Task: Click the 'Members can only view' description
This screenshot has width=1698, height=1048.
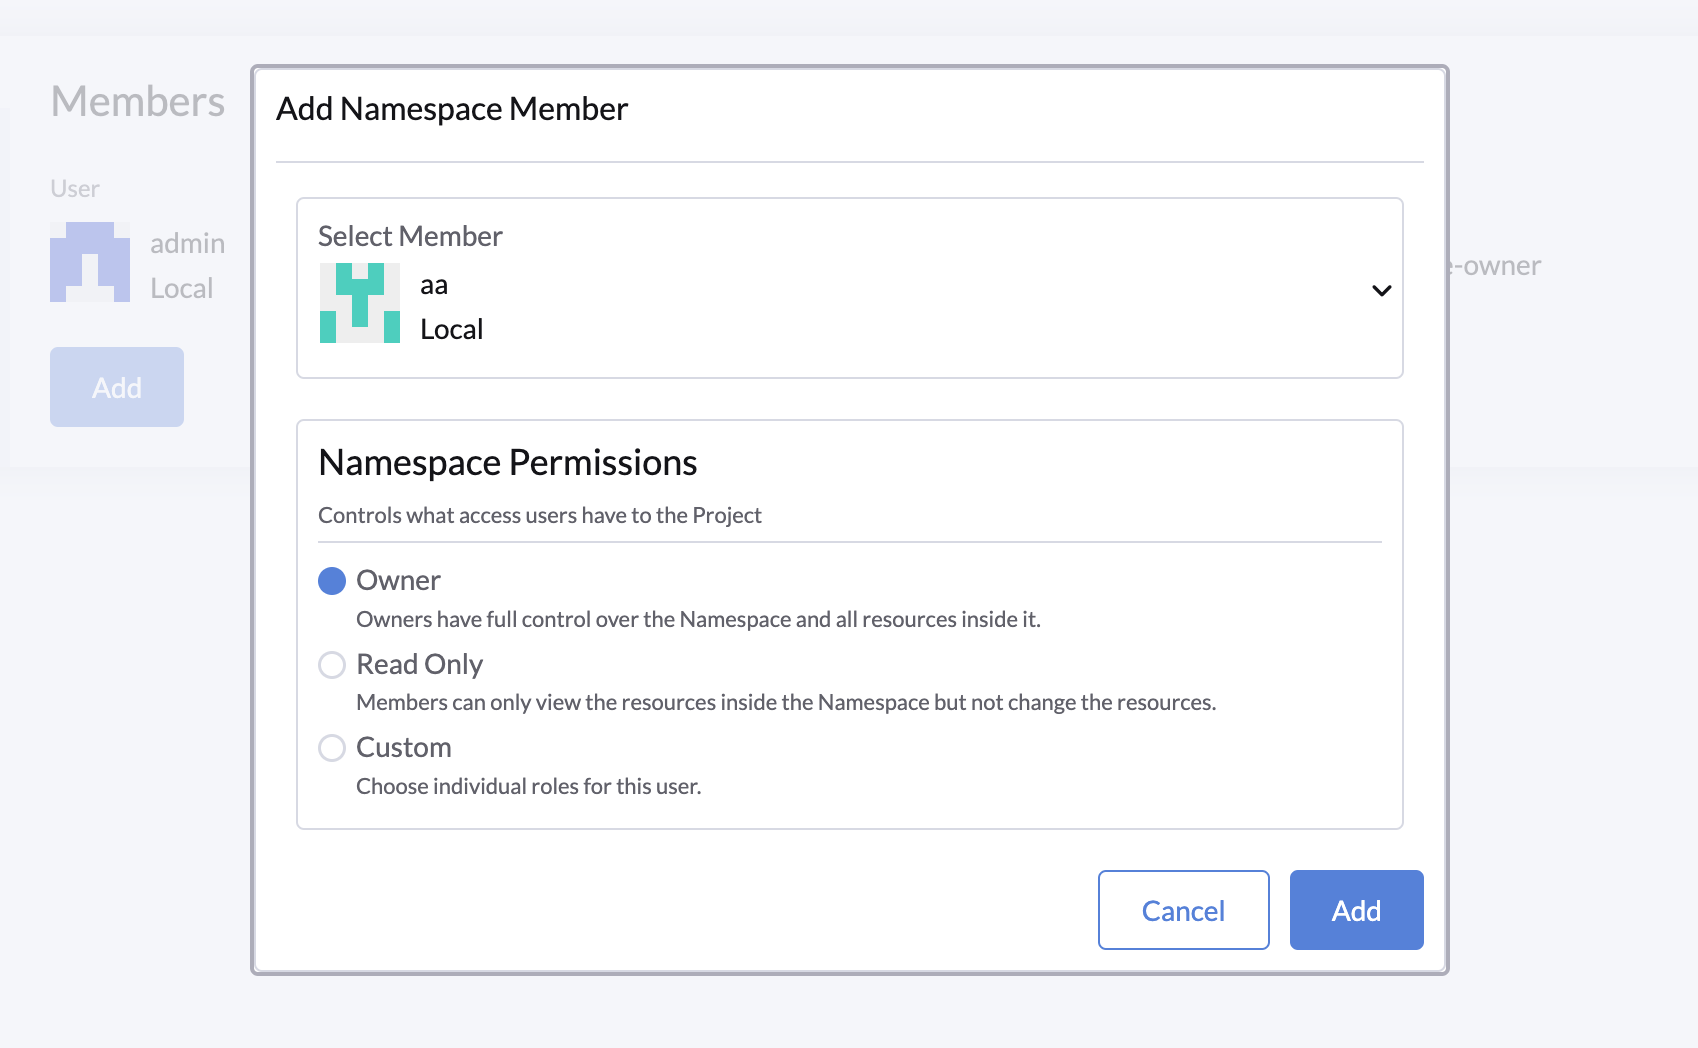Action: [786, 702]
